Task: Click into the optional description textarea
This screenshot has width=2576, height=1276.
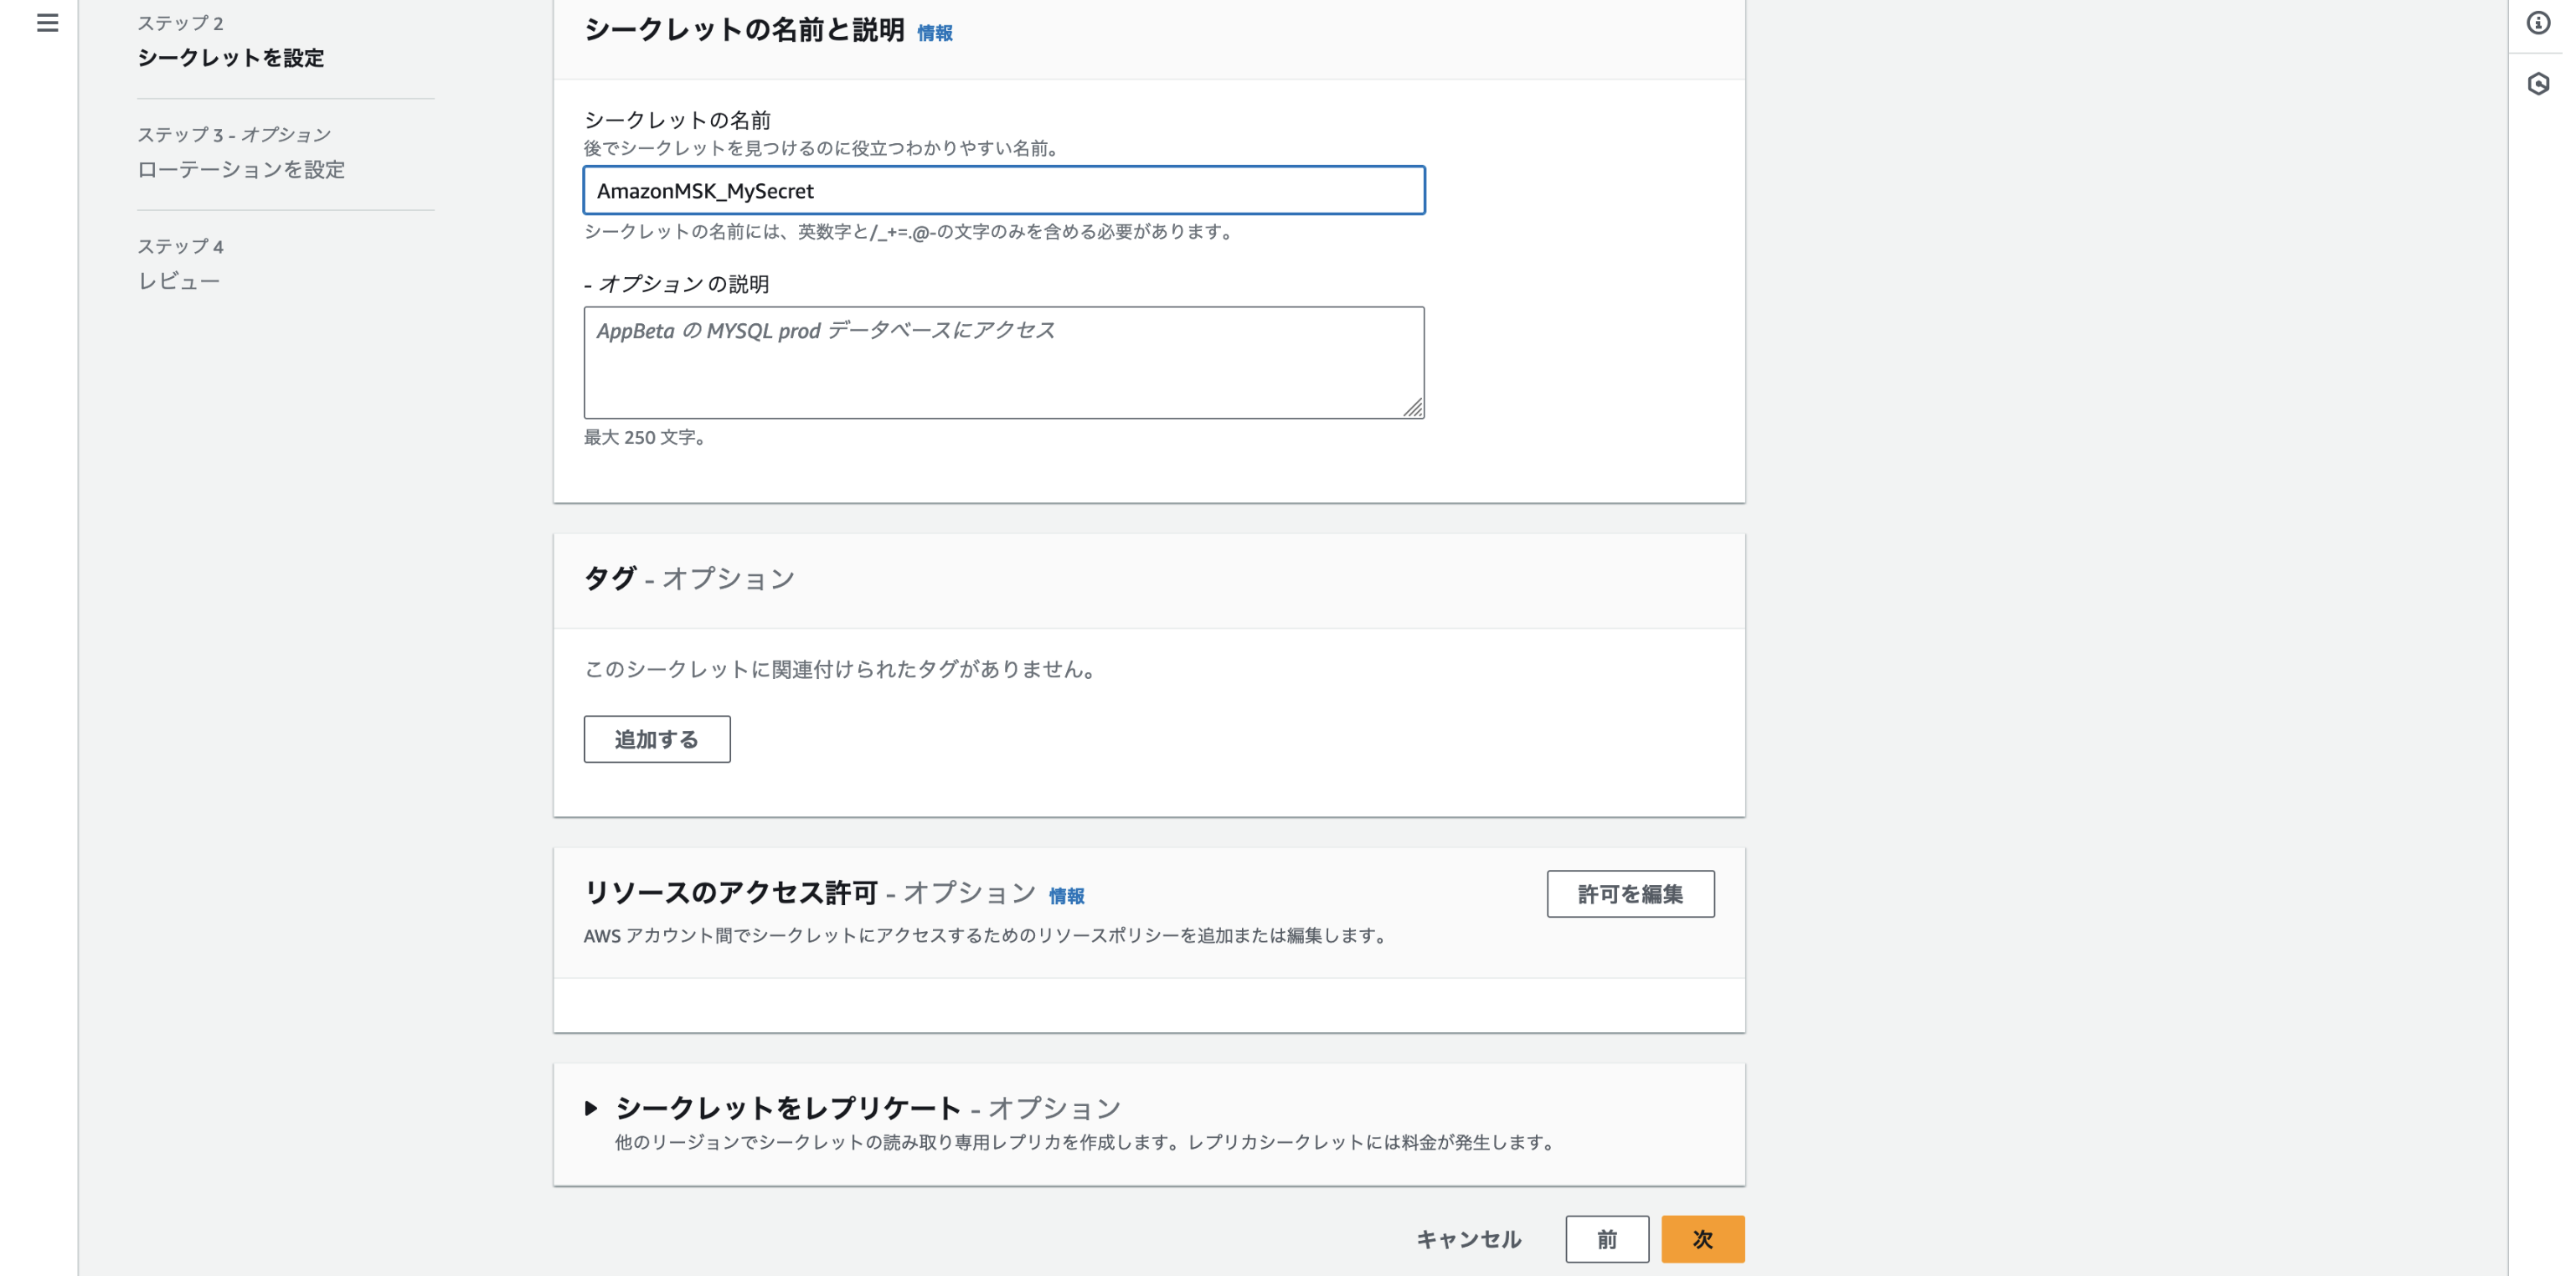Action: point(1003,362)
